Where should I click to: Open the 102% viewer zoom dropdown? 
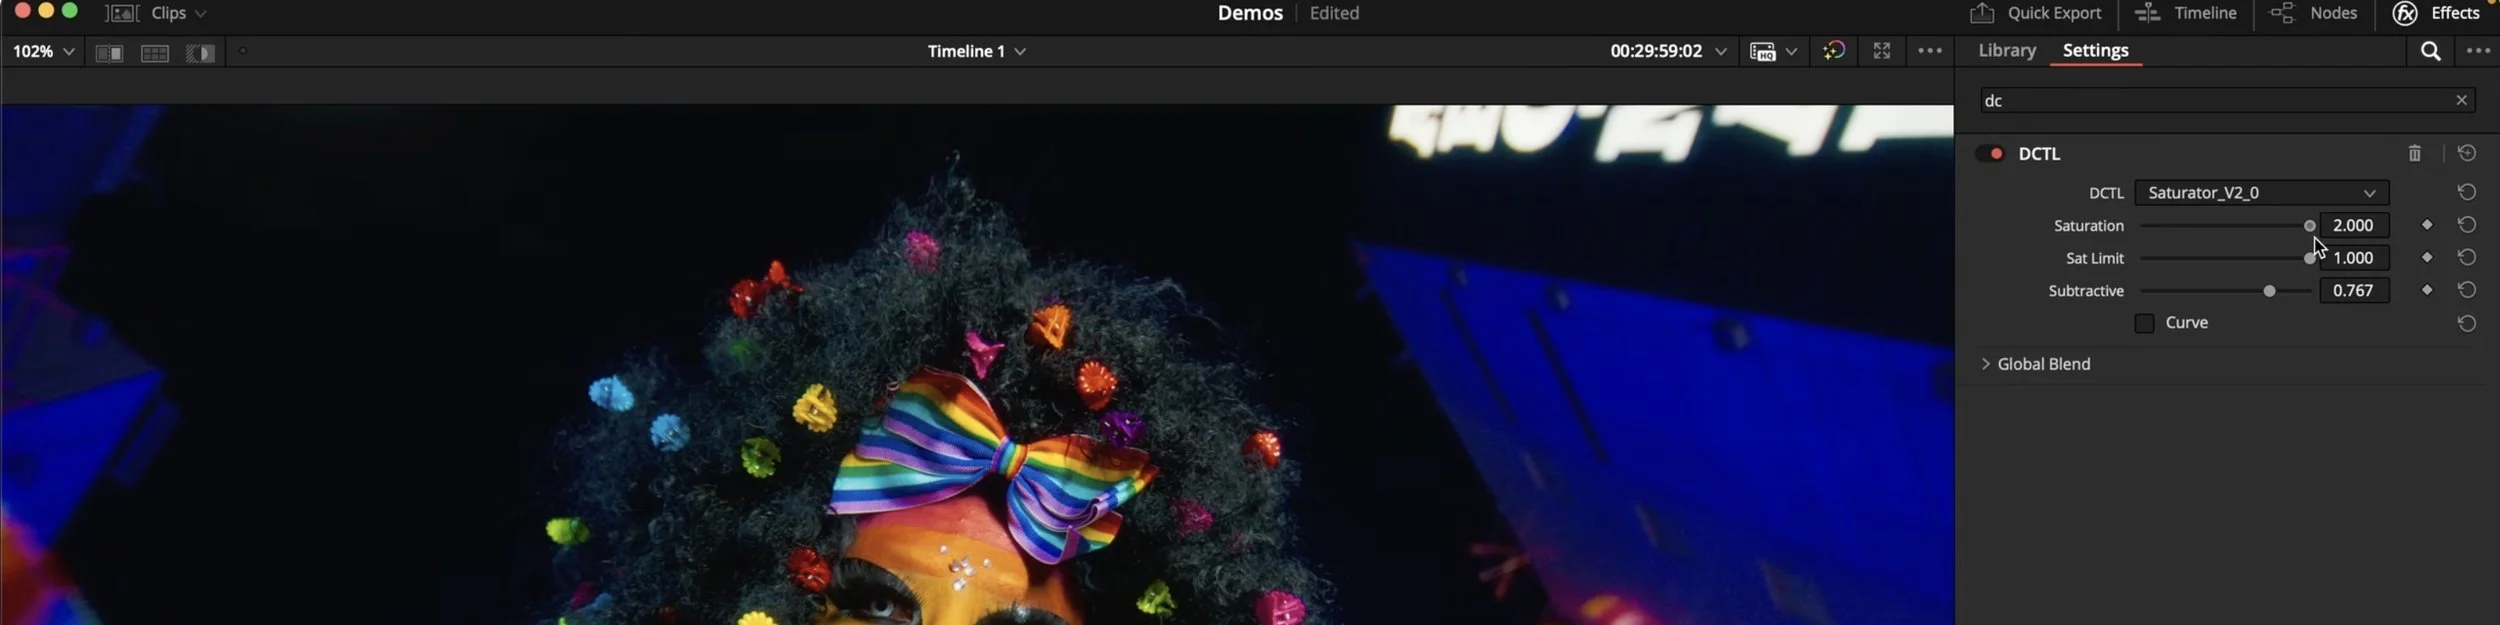tap(43, 51)
